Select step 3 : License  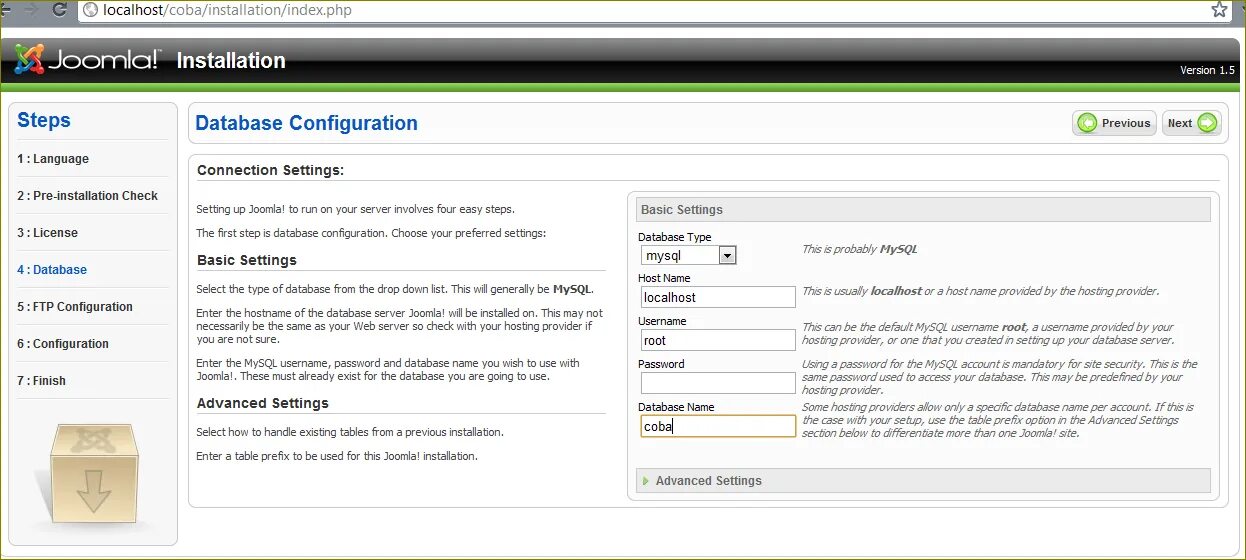[x=47, y=233]
